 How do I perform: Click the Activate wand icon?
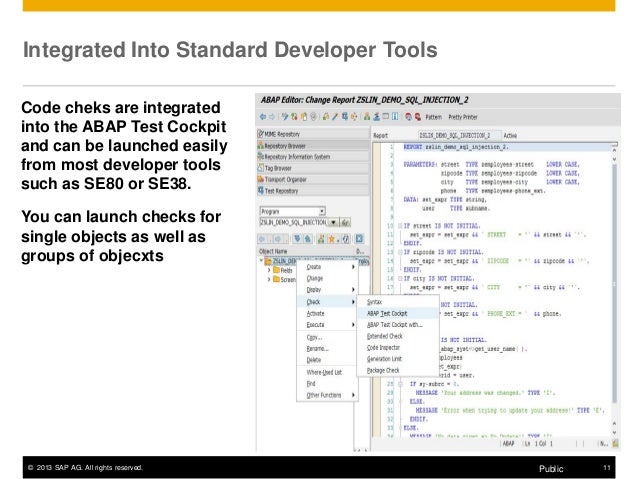tap(335, 117)
